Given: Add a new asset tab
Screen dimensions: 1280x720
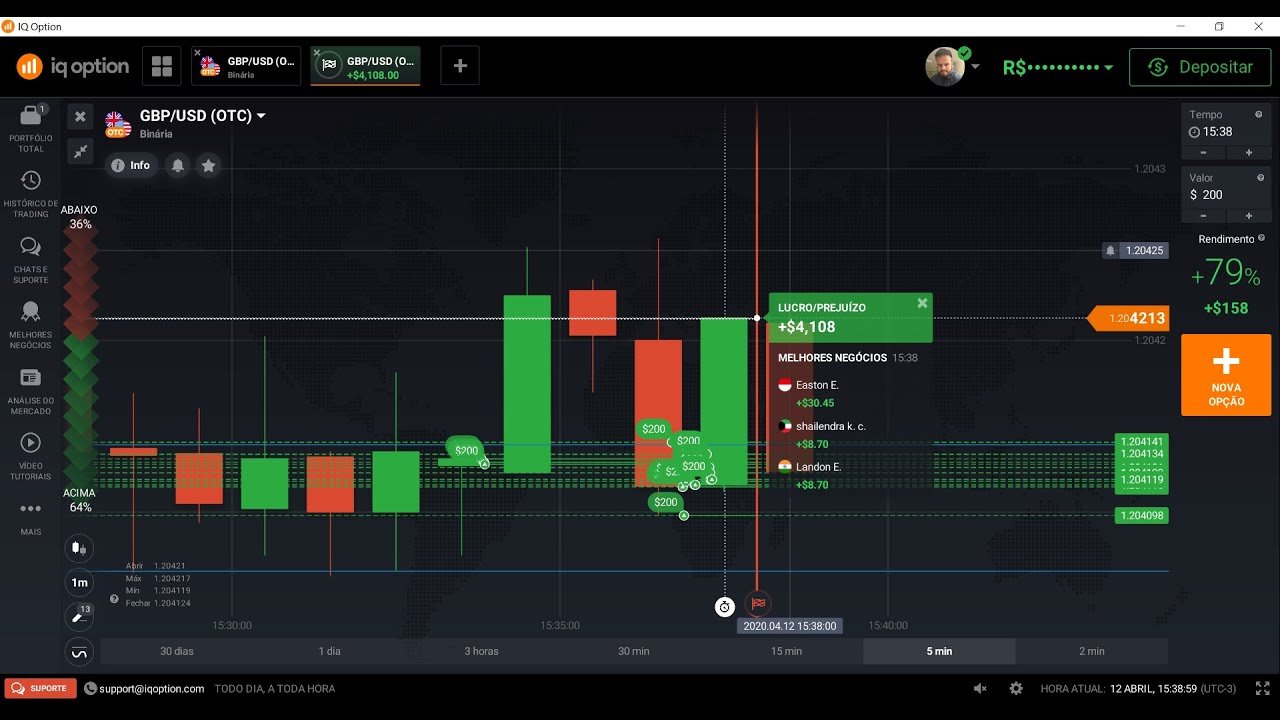Looking at the screenshot, I should click(460, 67).
